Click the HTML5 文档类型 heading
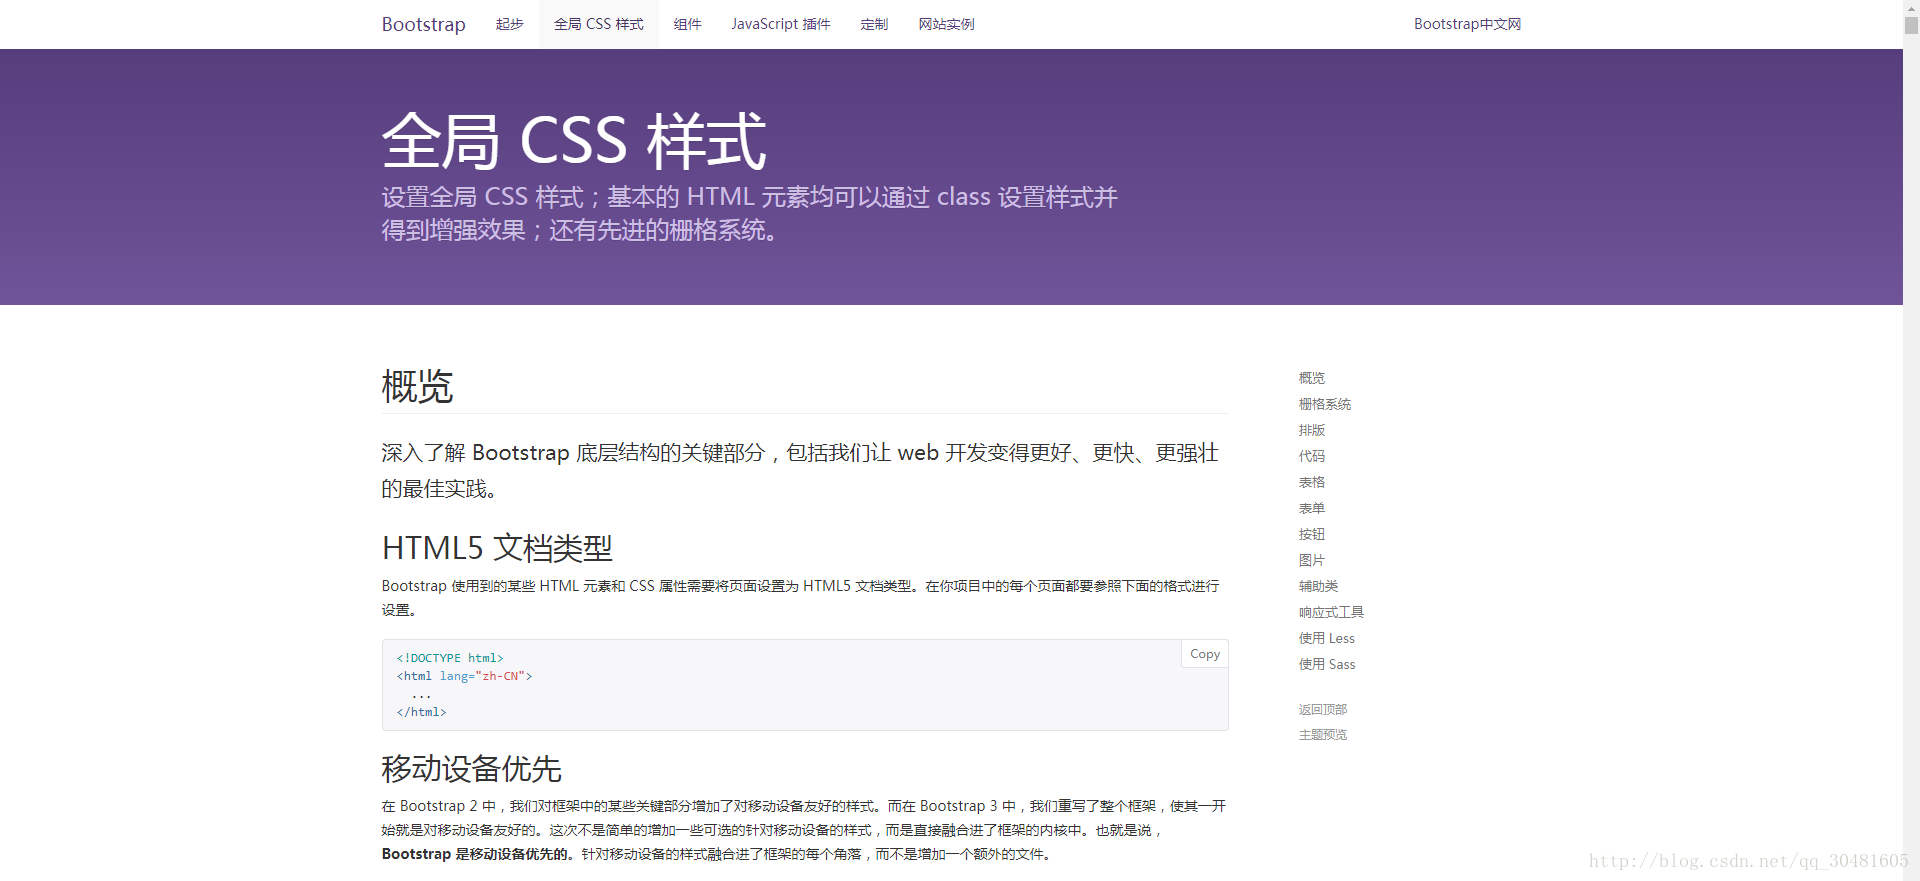 click(497, 548)
